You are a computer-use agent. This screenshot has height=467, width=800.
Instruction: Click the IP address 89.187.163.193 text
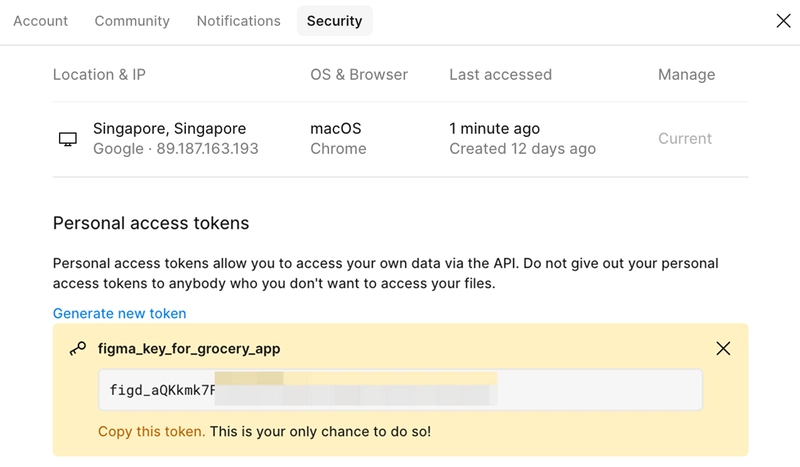[x=208, y=149]
